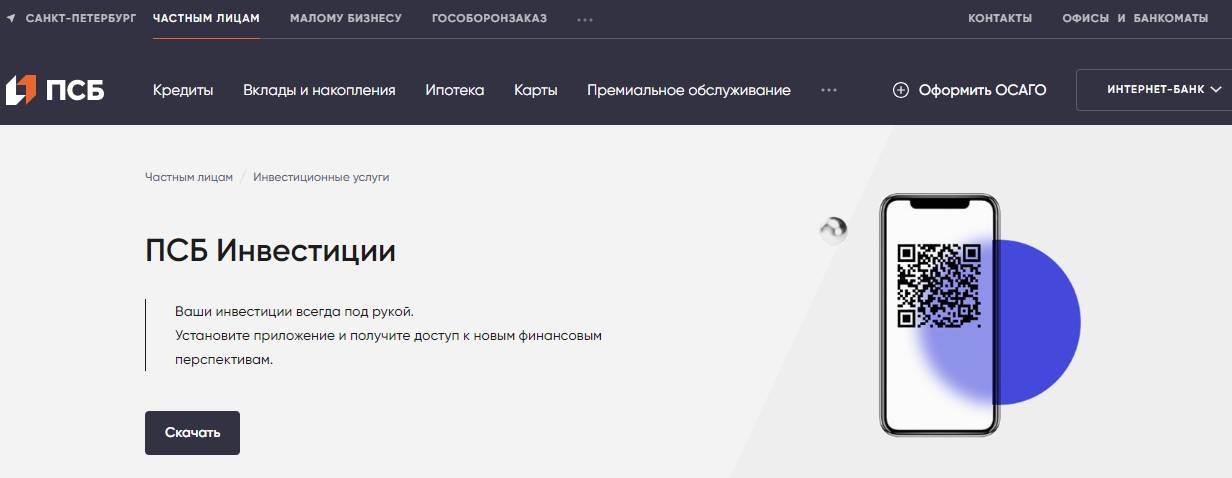1232x478 pixels.
Task: Click the plus circle icon by Оформить ОСАГО
Action: click(x=901, y=90)
